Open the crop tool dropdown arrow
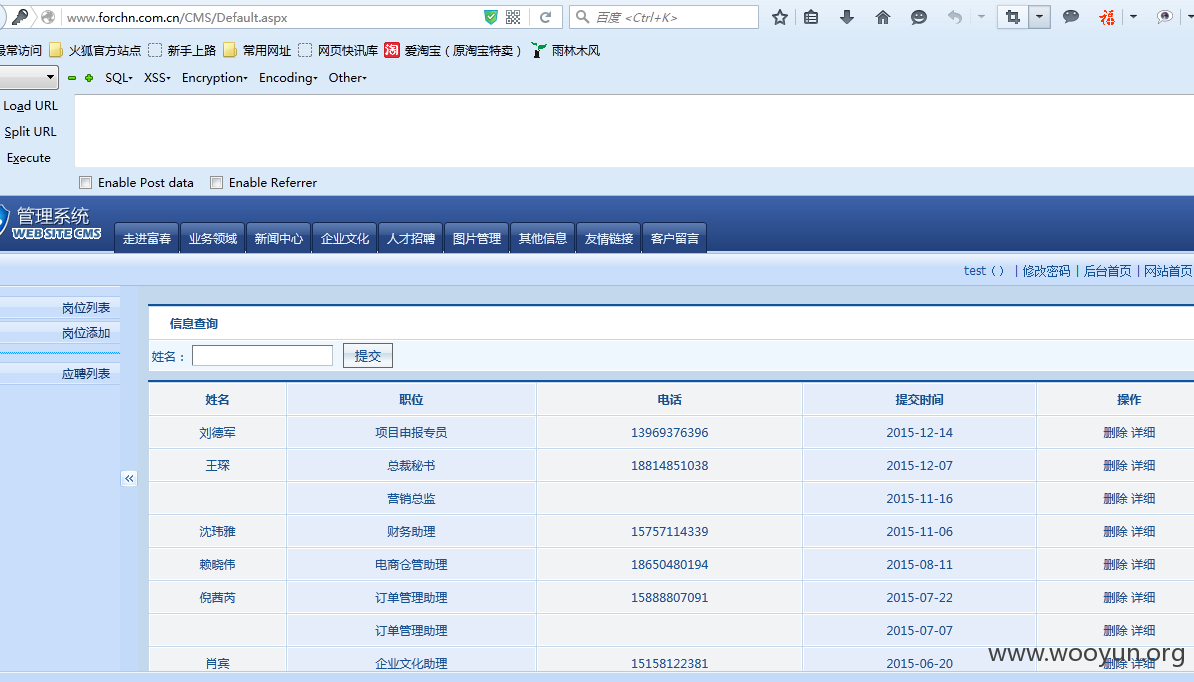The height and width of the screenshot is (682, 1194). [x=1039, y=17]
